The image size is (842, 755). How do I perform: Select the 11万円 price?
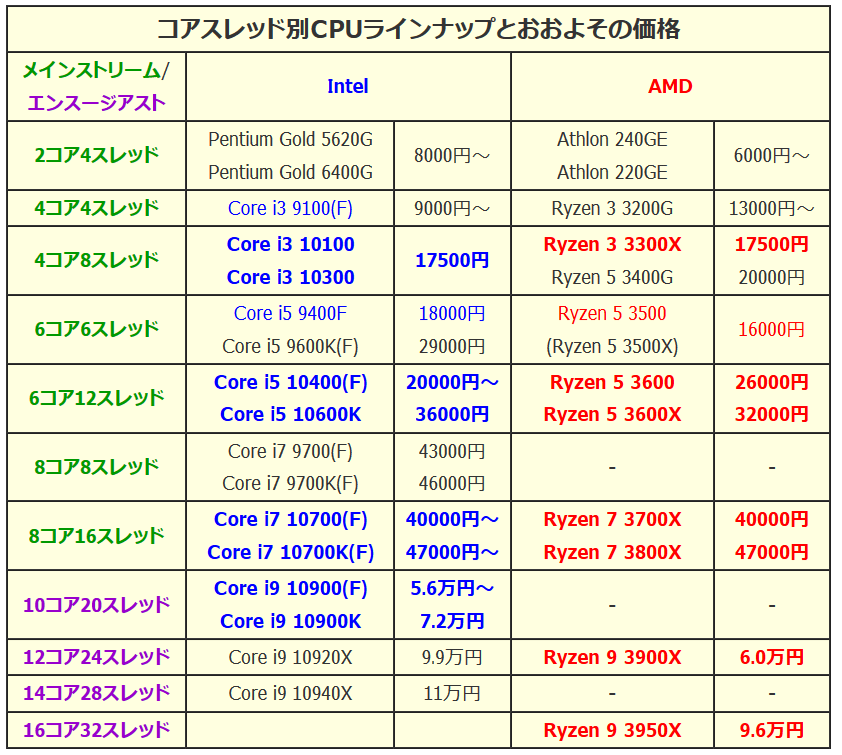pos(452,693)
